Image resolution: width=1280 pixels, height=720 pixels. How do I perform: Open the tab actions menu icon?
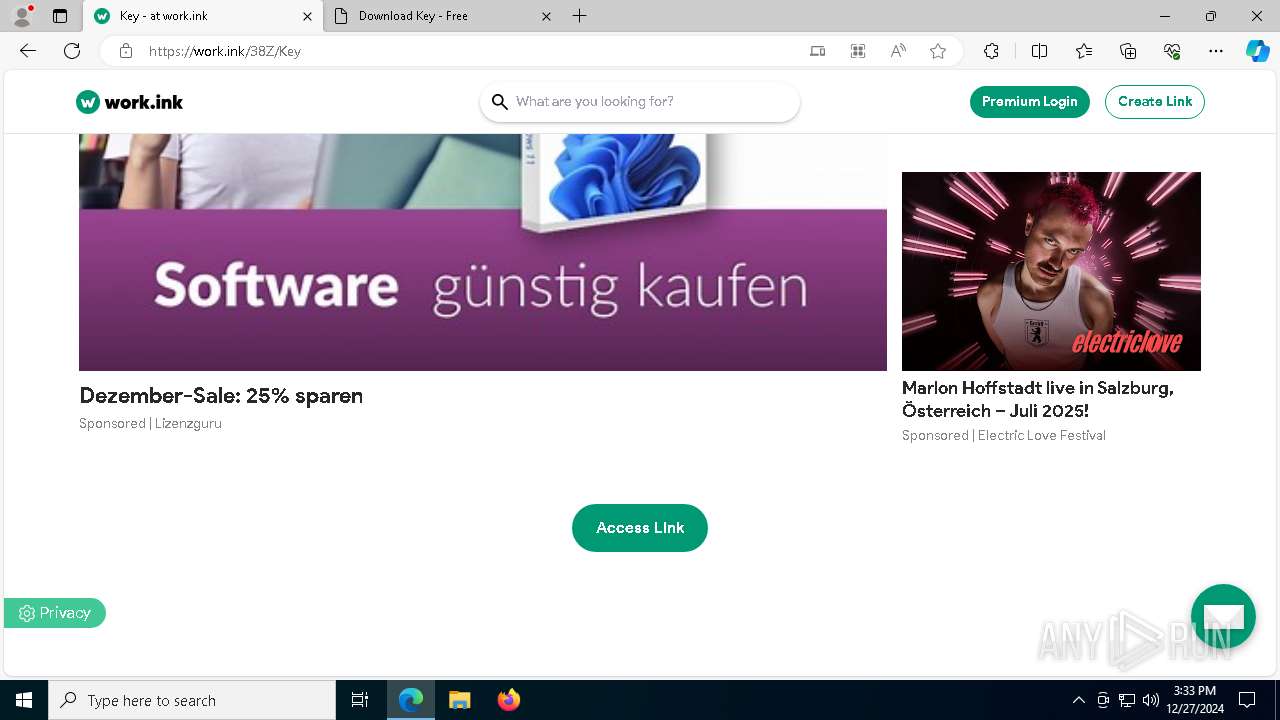[x=60, y=16]
